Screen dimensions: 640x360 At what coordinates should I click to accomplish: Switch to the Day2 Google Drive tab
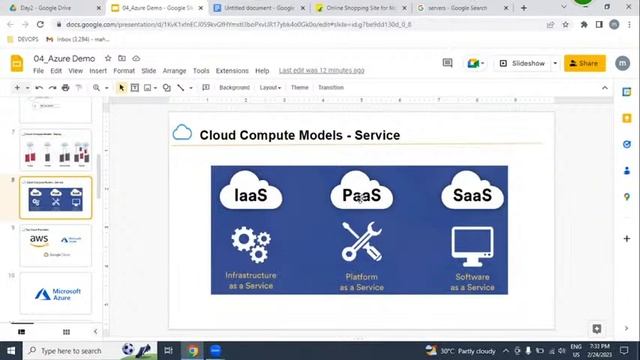pyautogui.click(x=56, y=8)
